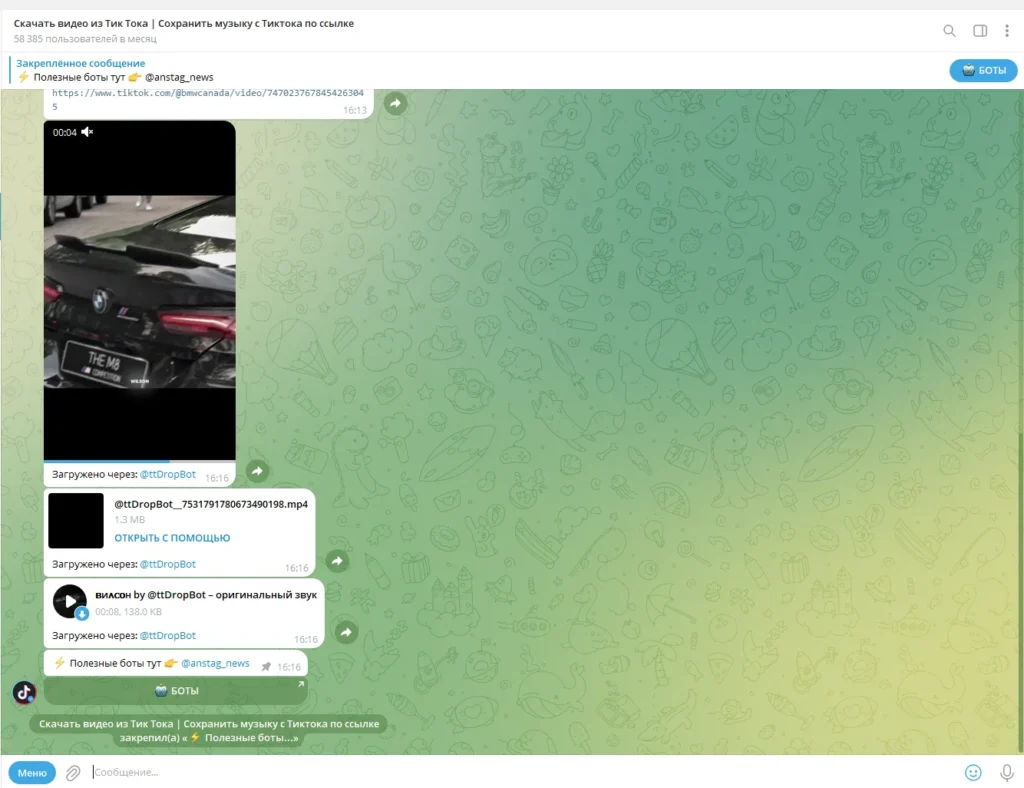Image resolution: width=1024 pixels, height=788 pixels.
Task: Toggle the right sidebar panel icon
Action: point(980,31)
